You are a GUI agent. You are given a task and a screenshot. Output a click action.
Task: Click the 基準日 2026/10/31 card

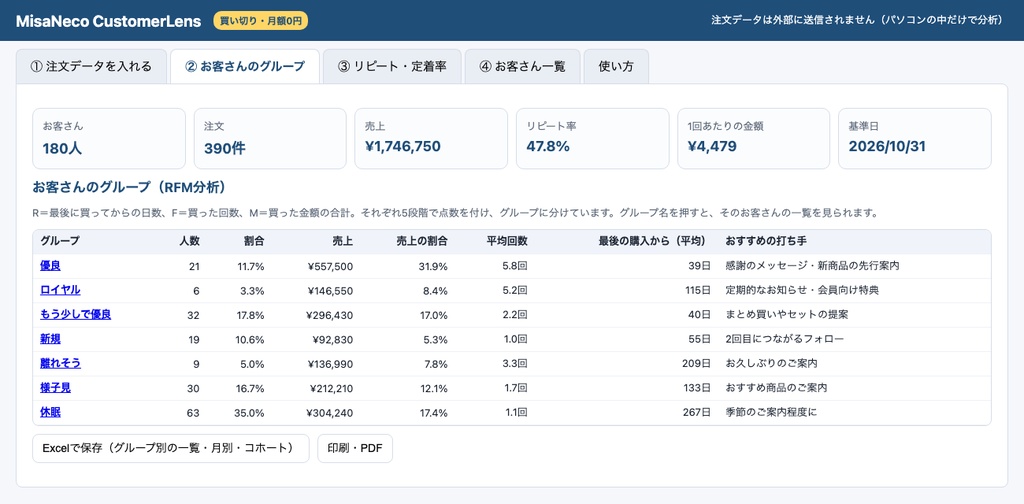tap(914, 138)
